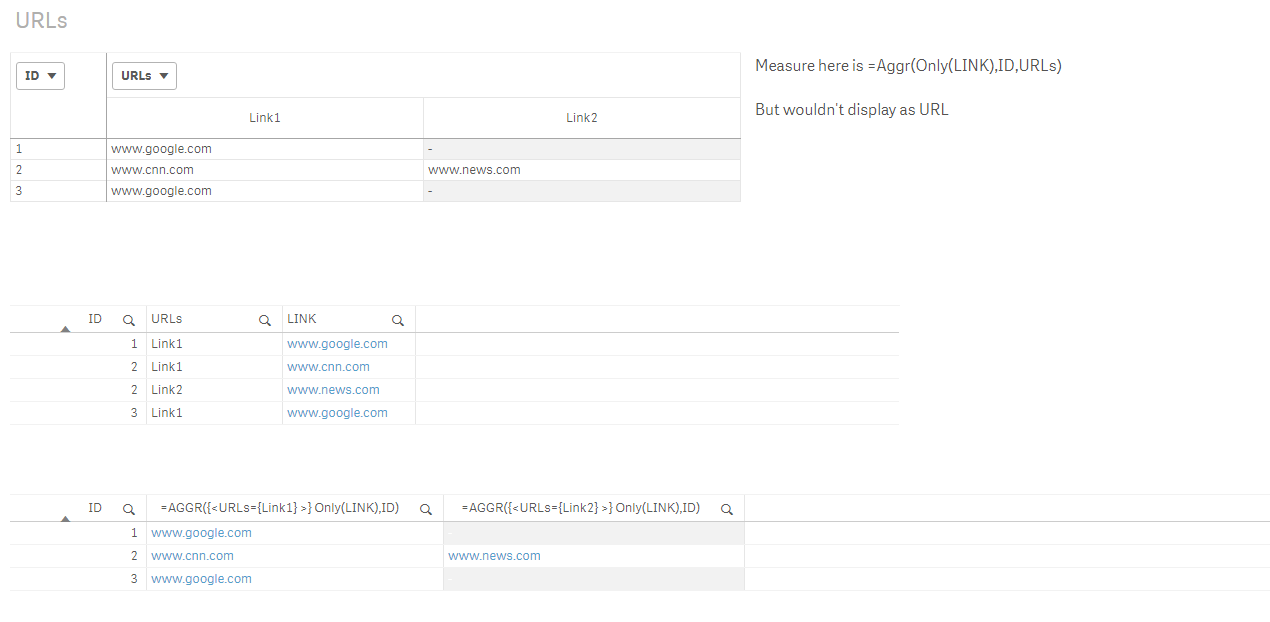Click sort arrow in bottom table ID header

(x=66, y=518)
